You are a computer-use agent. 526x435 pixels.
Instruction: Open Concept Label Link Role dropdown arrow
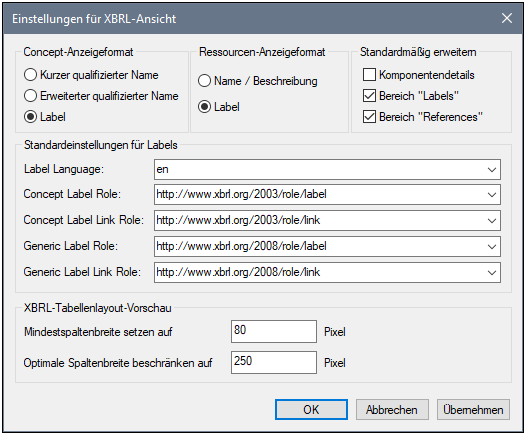(x=492, y=221)
